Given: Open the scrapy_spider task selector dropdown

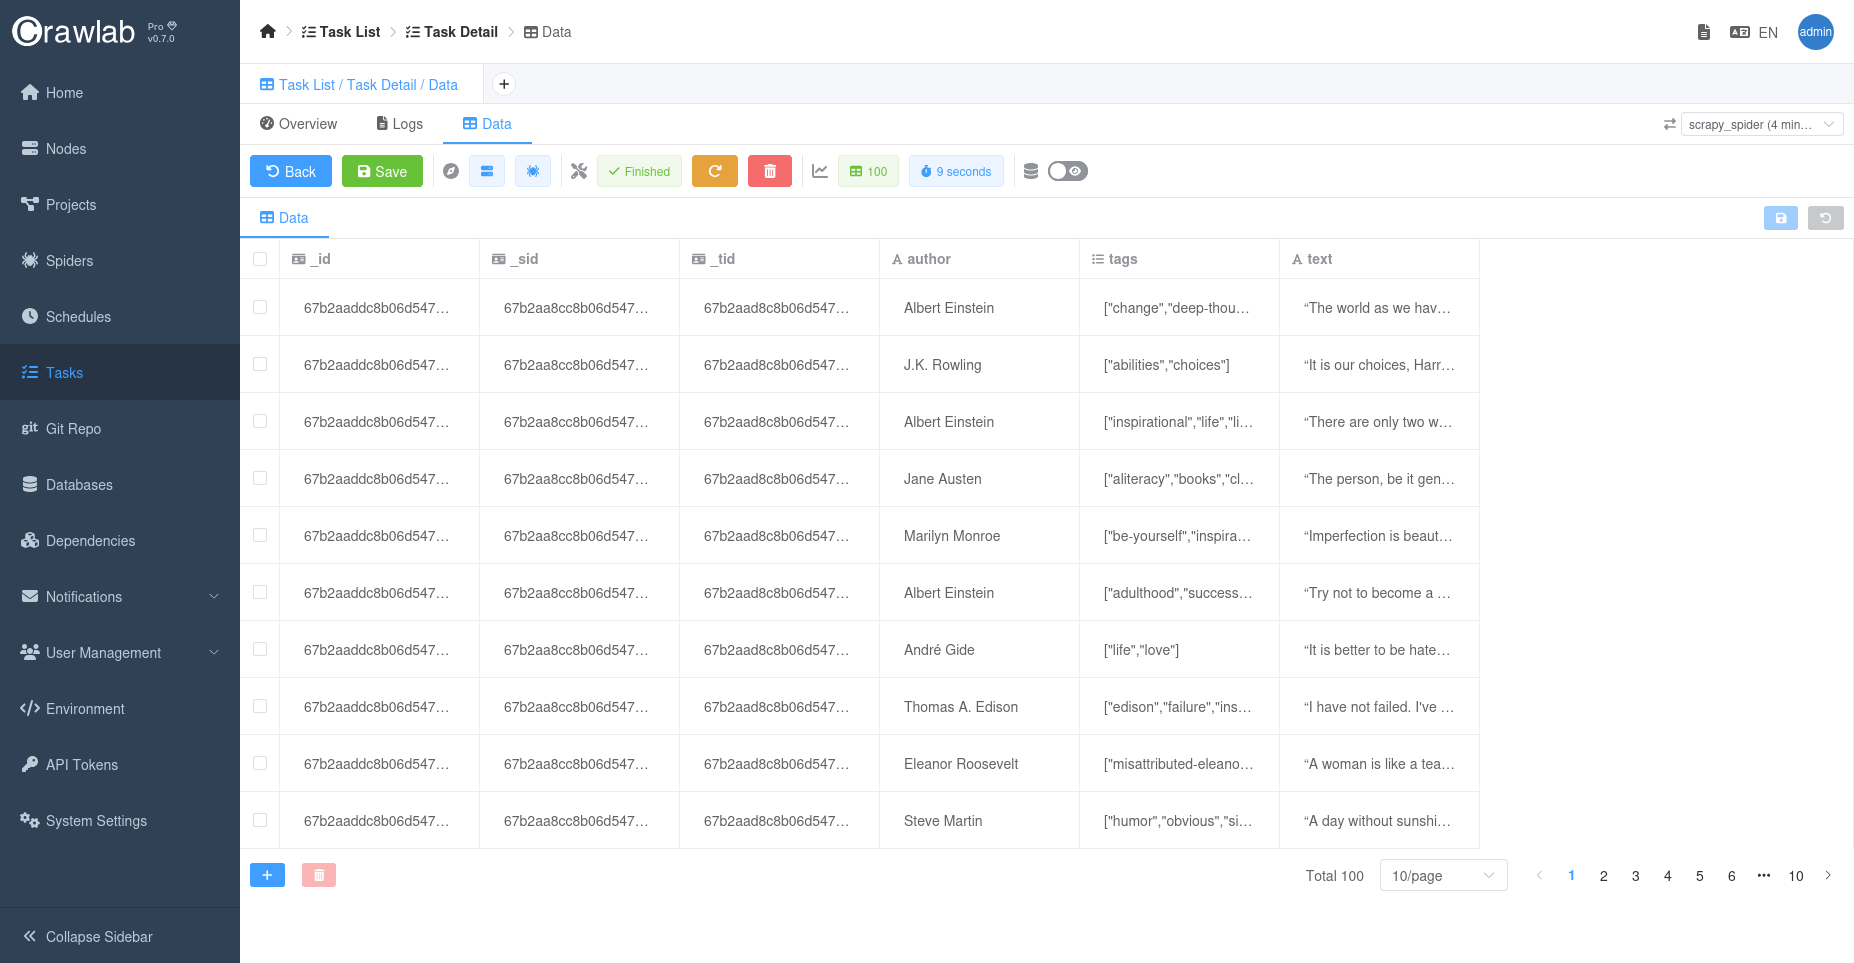Looking at the screenshot, I should [x=1761, y=125].
